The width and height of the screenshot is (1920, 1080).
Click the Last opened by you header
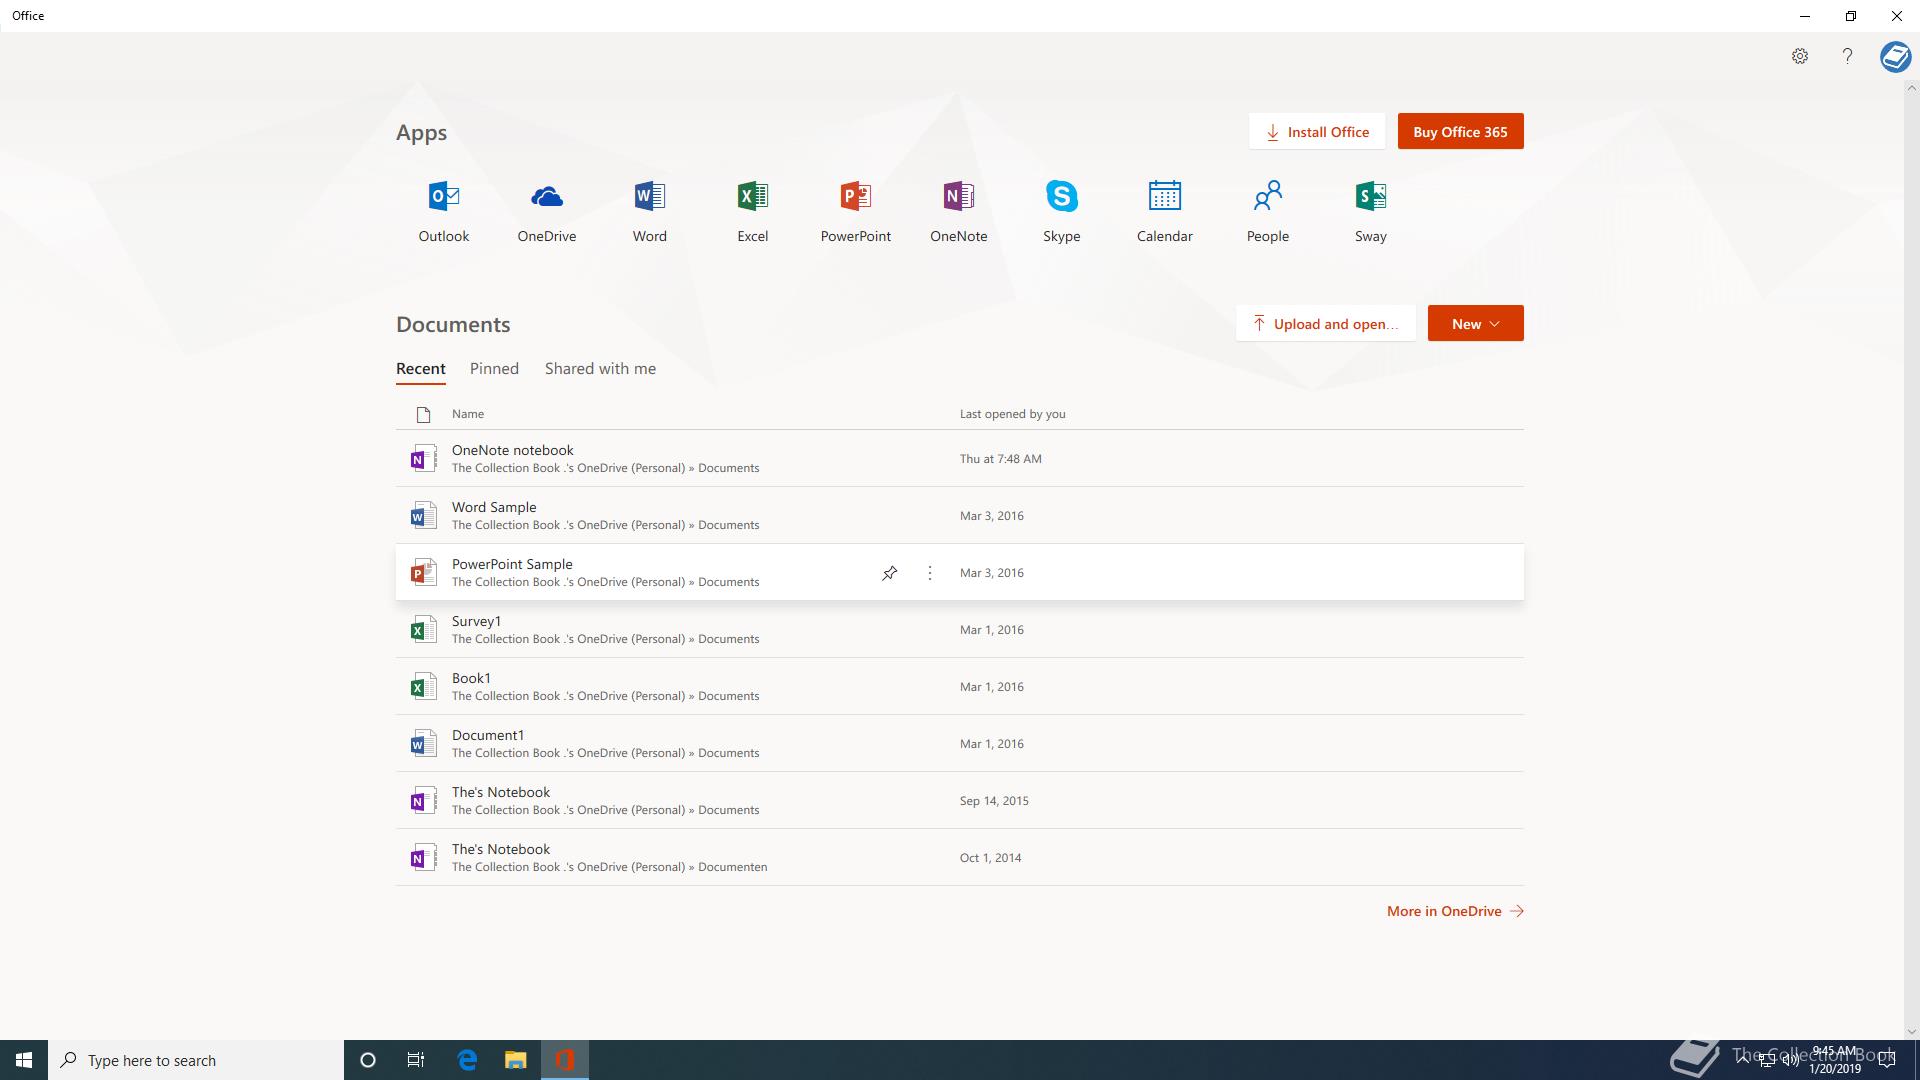[1012, 414]
